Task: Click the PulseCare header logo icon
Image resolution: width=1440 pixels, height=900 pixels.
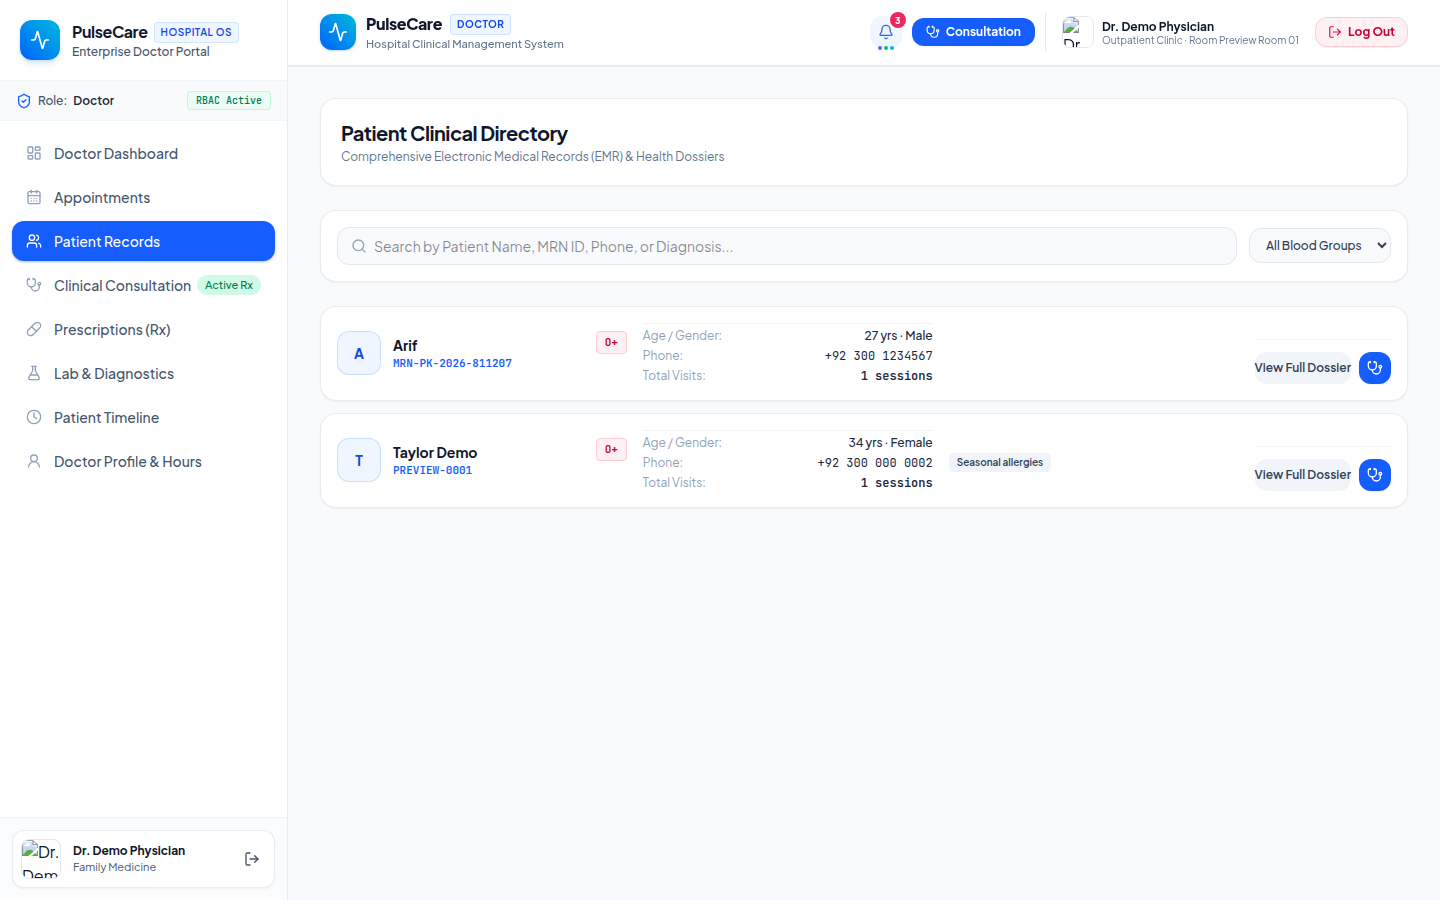Action: [338, 32]
